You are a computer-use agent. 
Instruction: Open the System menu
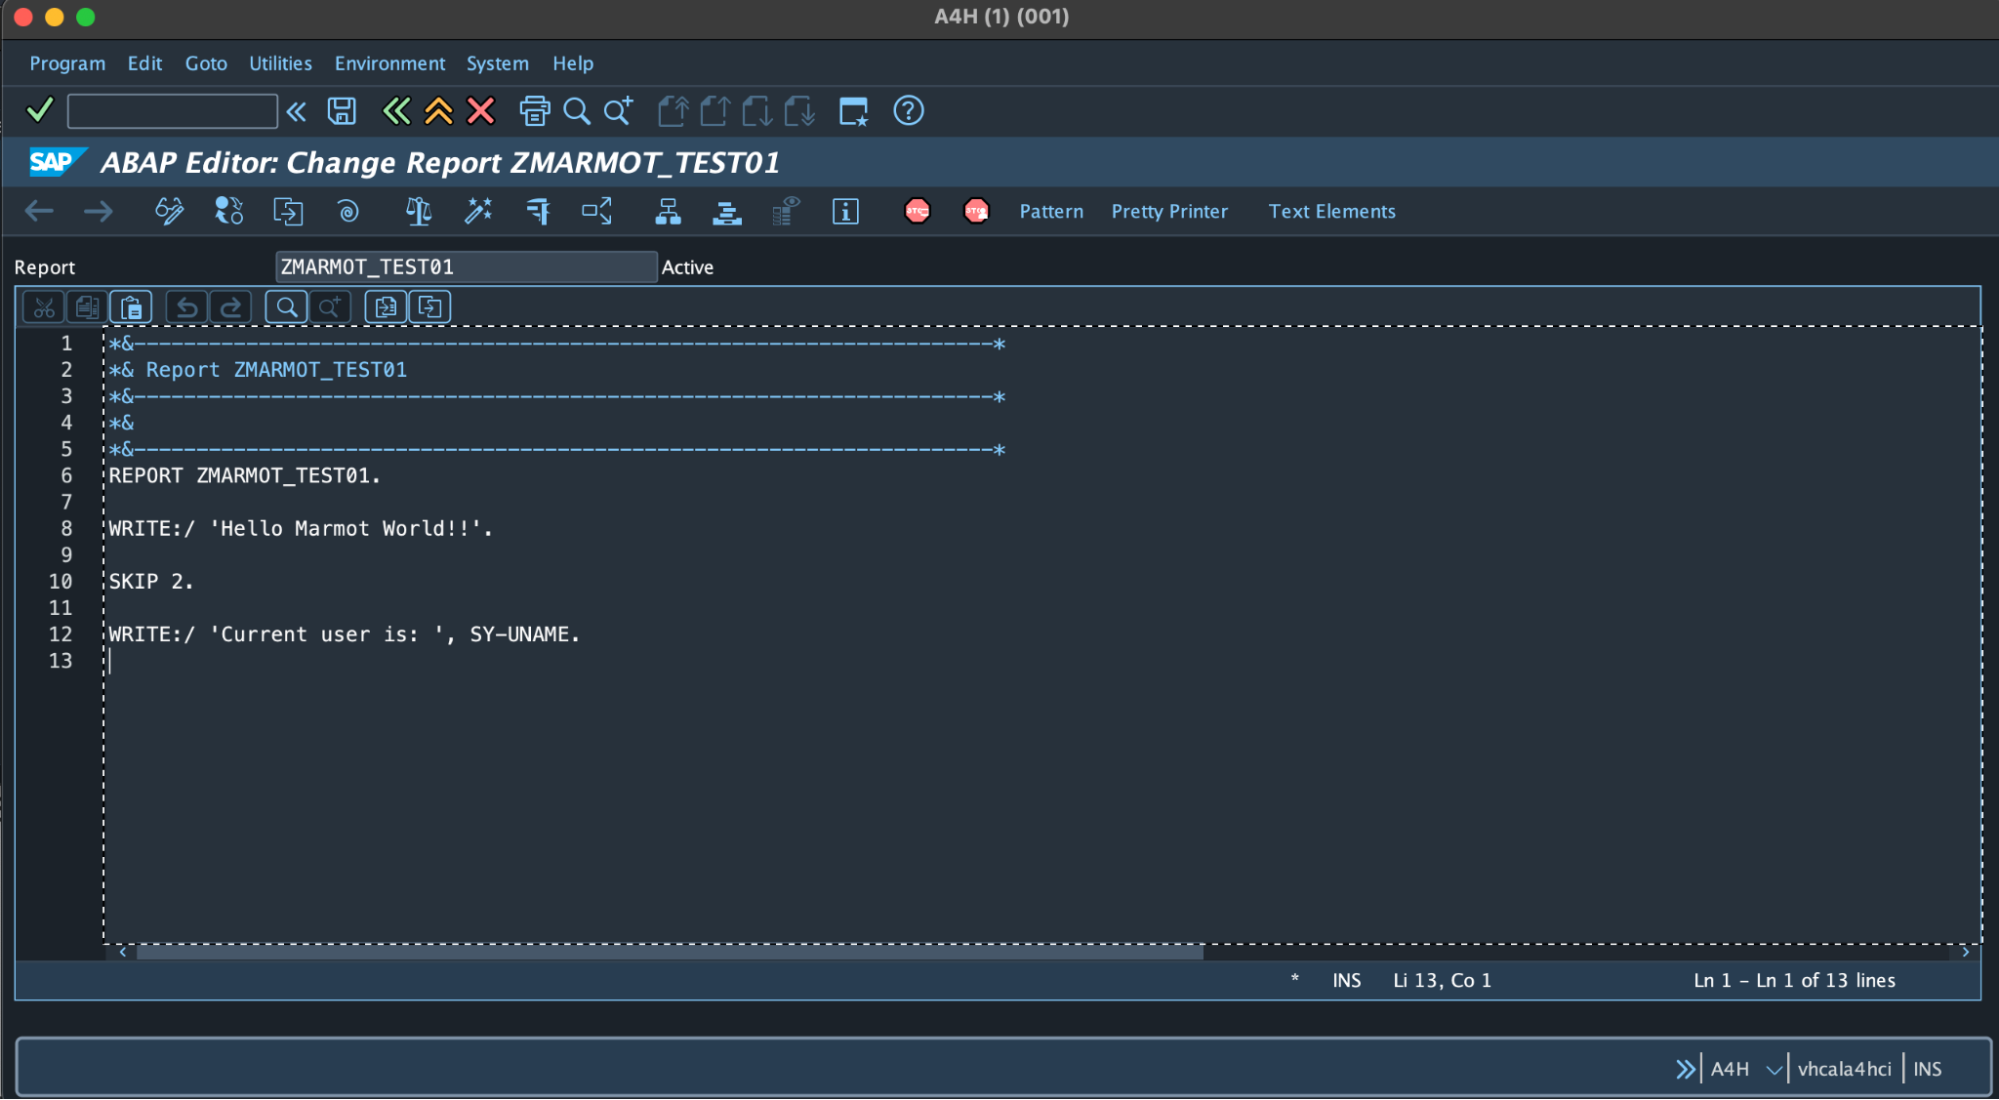(497, 63)
